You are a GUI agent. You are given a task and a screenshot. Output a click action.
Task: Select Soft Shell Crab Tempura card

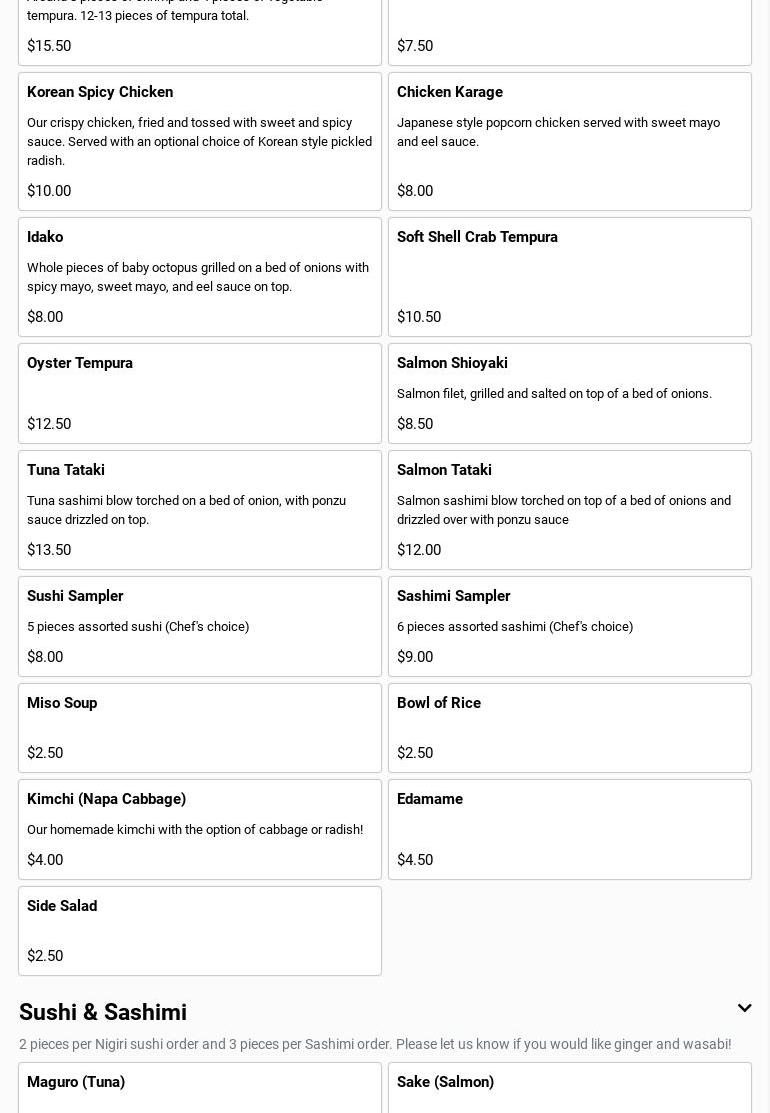click(x=570, y=277)
